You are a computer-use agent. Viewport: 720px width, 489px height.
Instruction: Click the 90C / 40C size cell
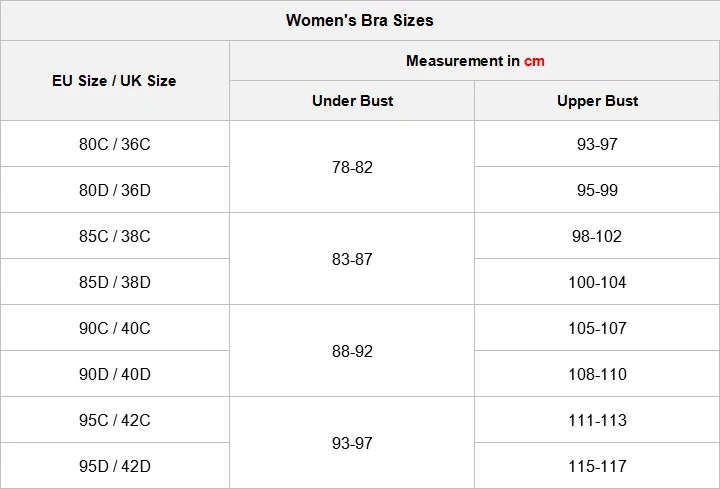click(x=114, y=328)
